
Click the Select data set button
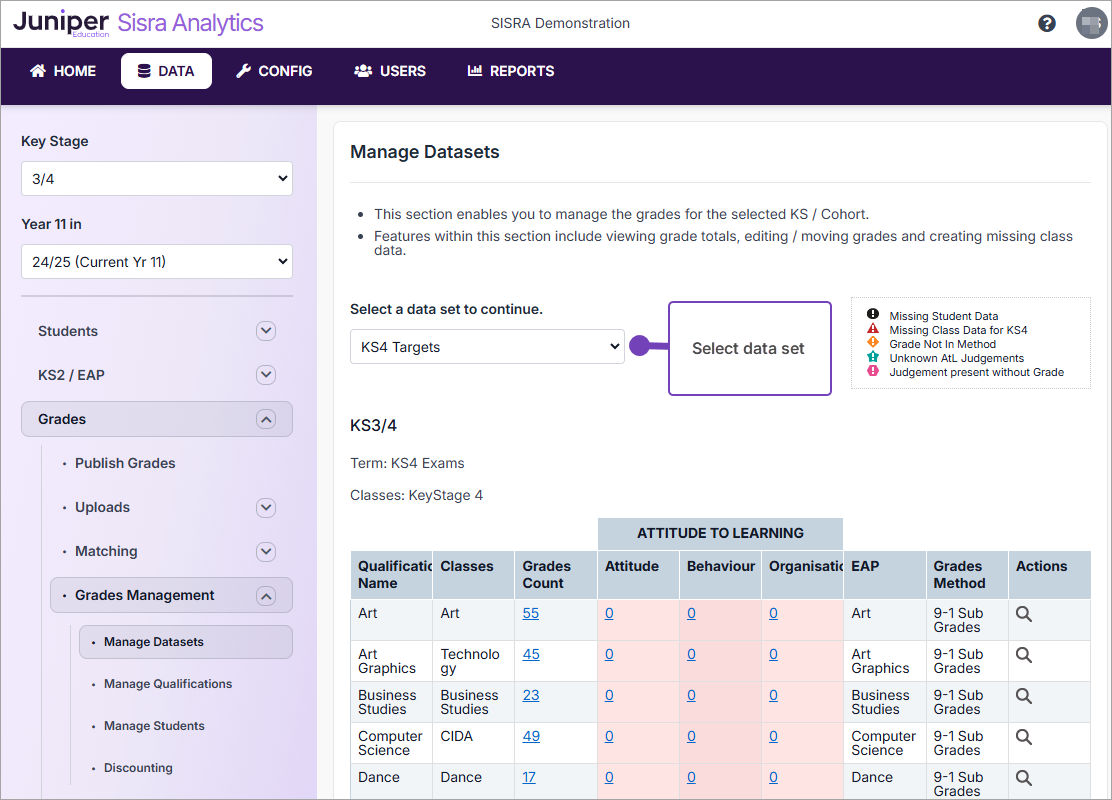[749, 347]
